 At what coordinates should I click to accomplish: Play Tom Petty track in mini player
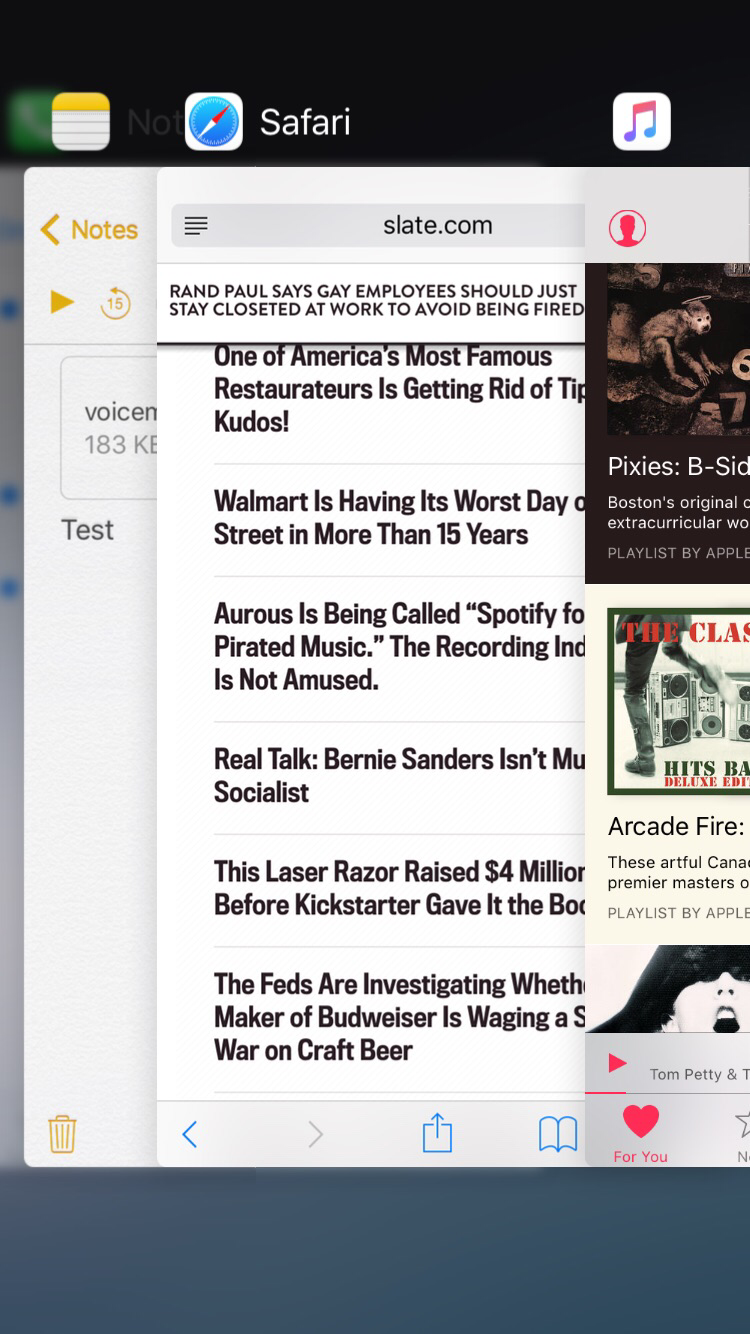pyautogui.click(x=618, y=1063)
